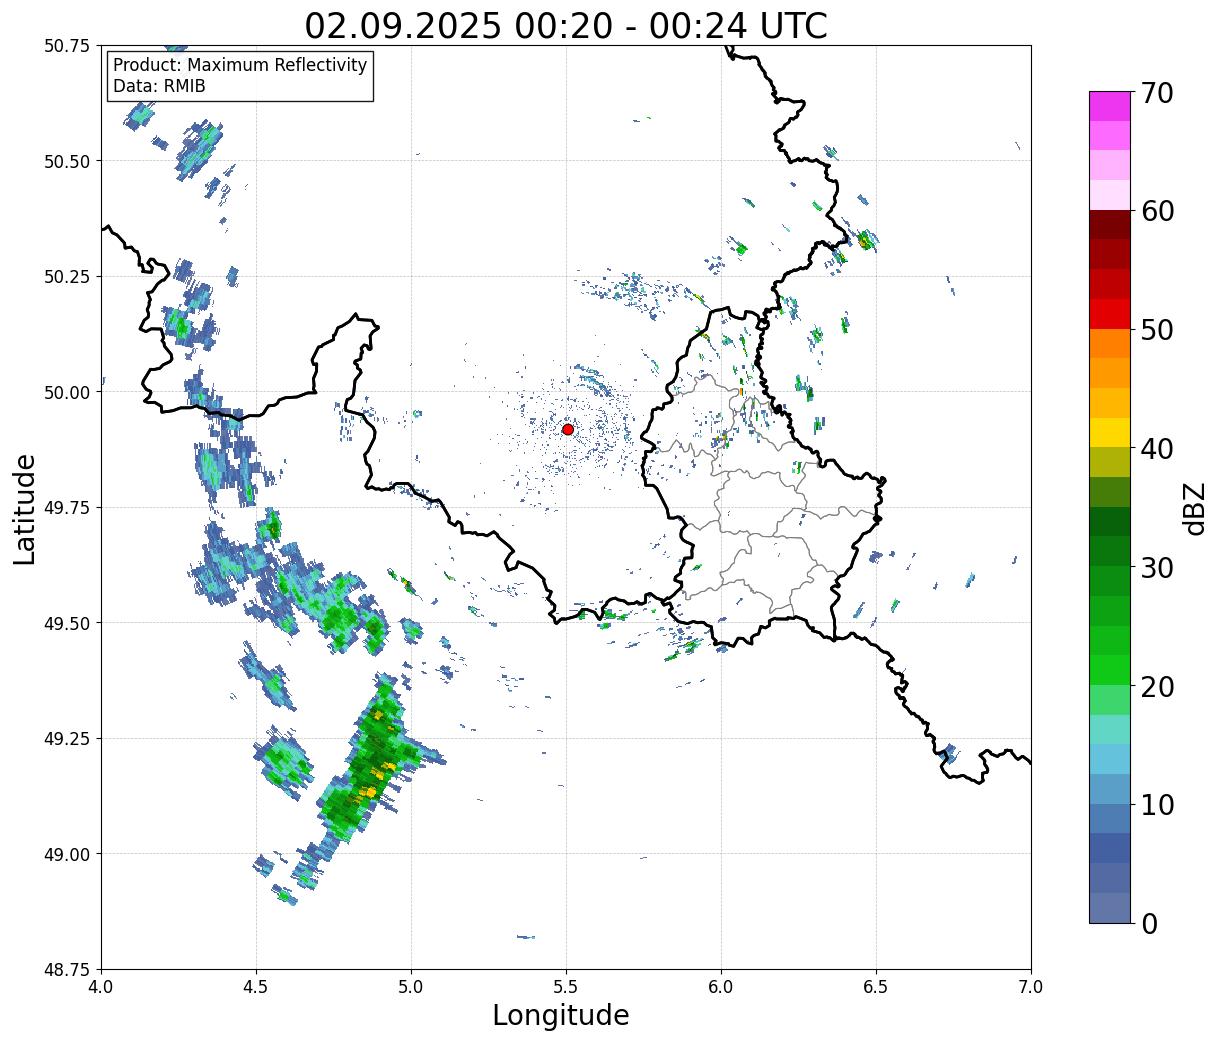Click the colorbar tick label 40
Screen dimensions: 1219x1040
[x=1157, y=448]
